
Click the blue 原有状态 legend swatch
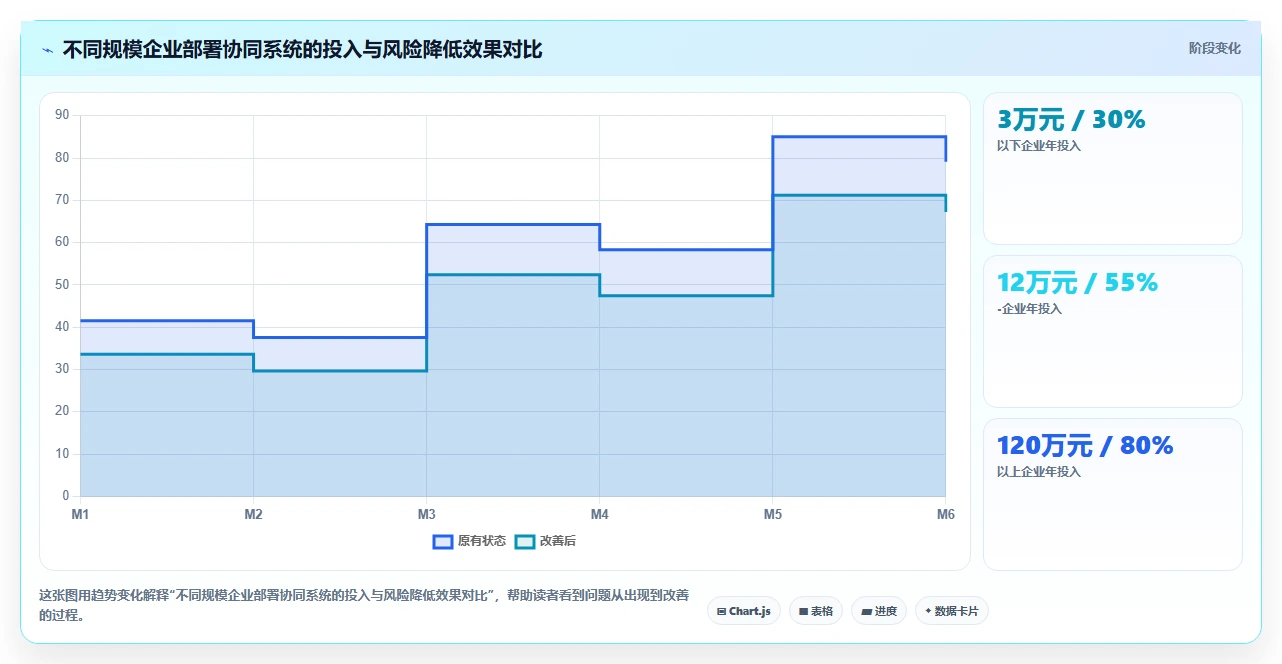pos(443,542)
